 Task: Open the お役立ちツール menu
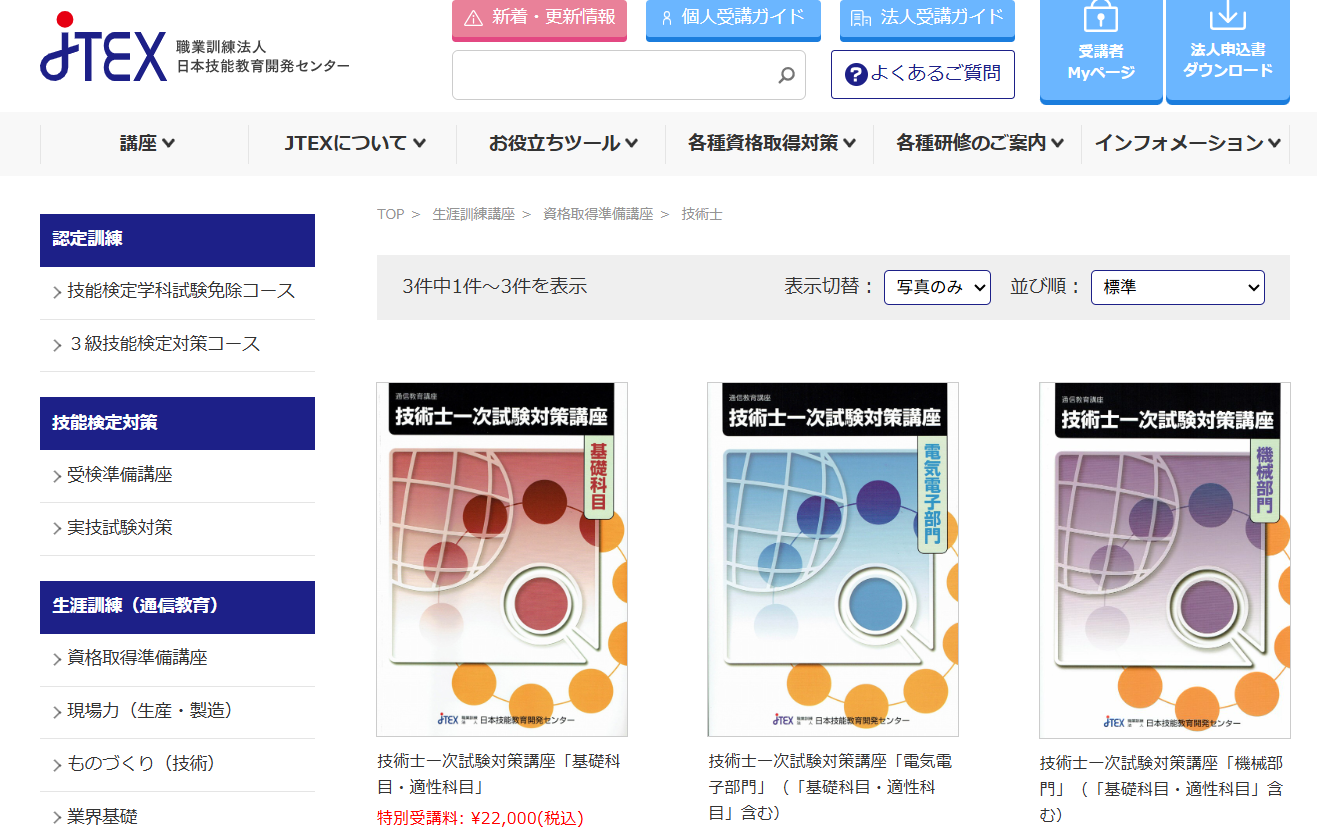point(562,144)
